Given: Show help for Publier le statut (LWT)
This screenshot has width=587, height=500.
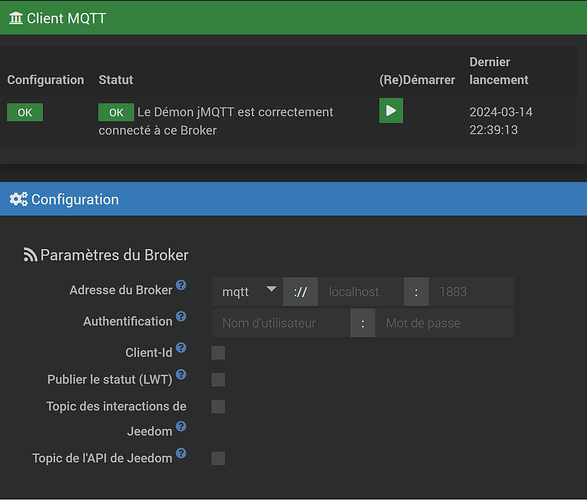Looking at the screenshot, I should (x=181, y=375).
